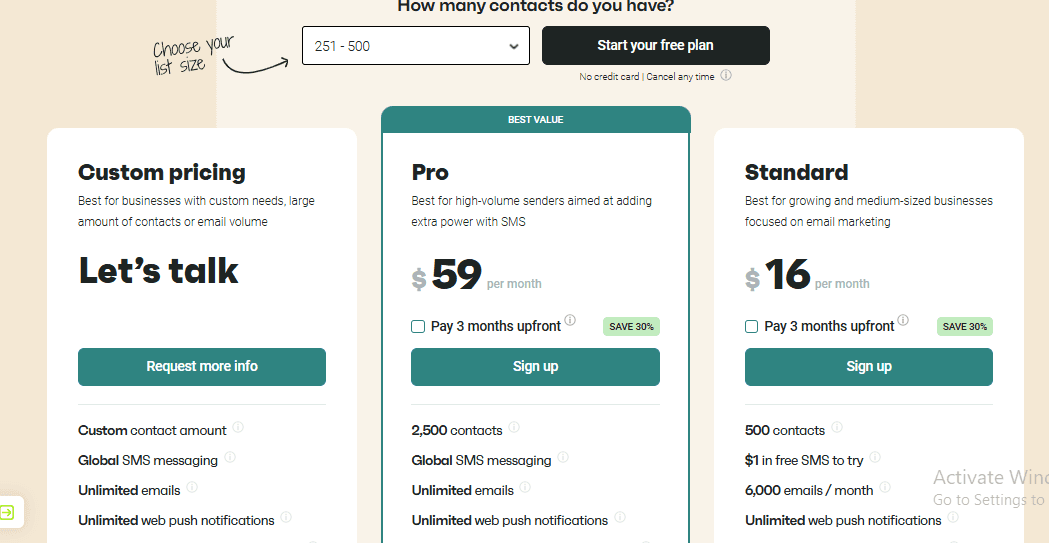Click Start your free plan button
This screenshot has height=543, width=1049.
point(655,45)
